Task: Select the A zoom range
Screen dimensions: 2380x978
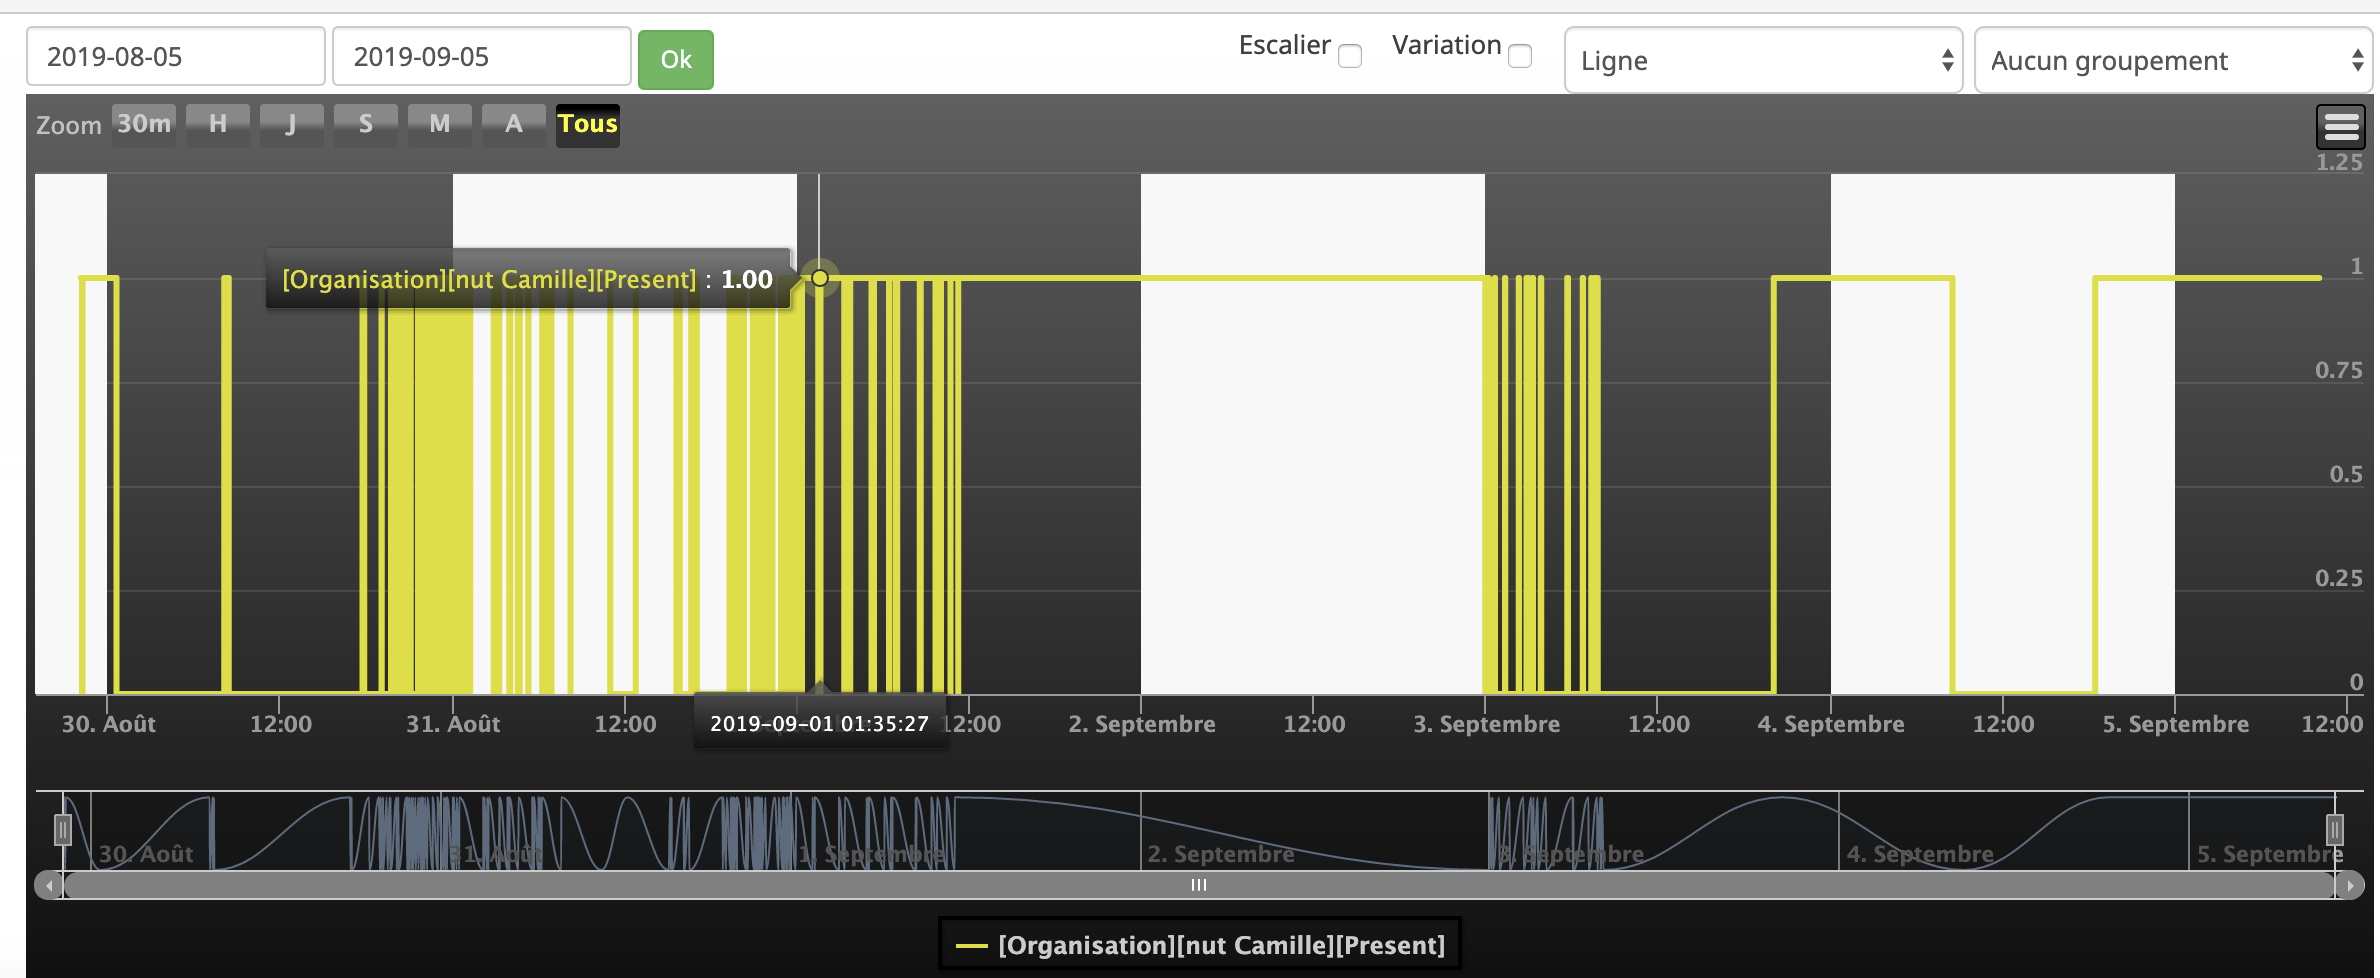Action: click(514, 124)
